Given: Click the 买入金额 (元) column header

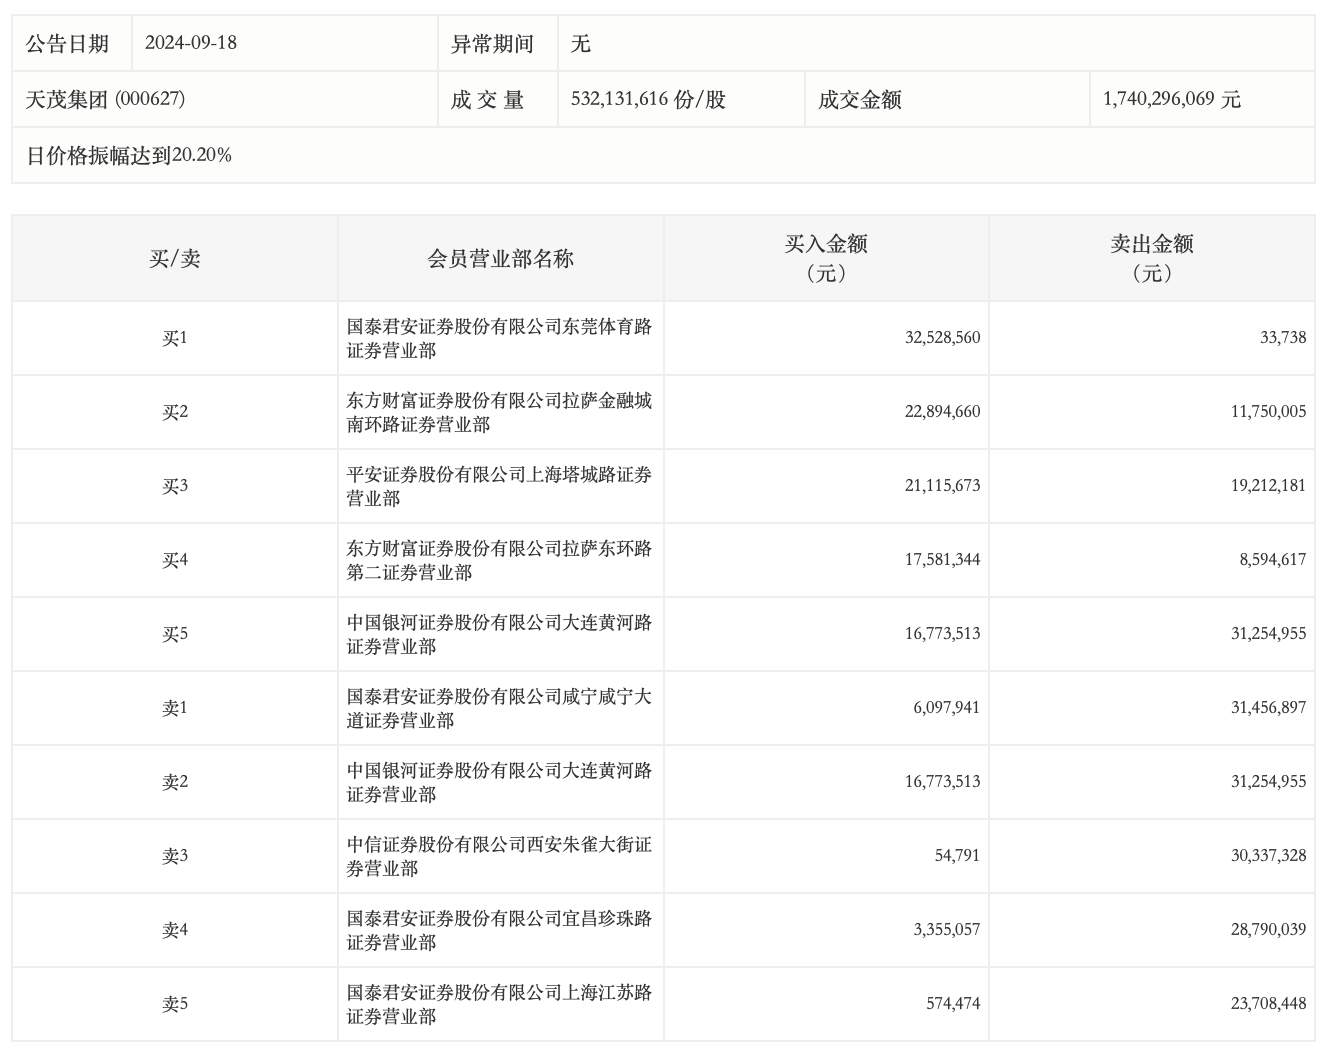Looking at the screenshot, I should 826,258.
